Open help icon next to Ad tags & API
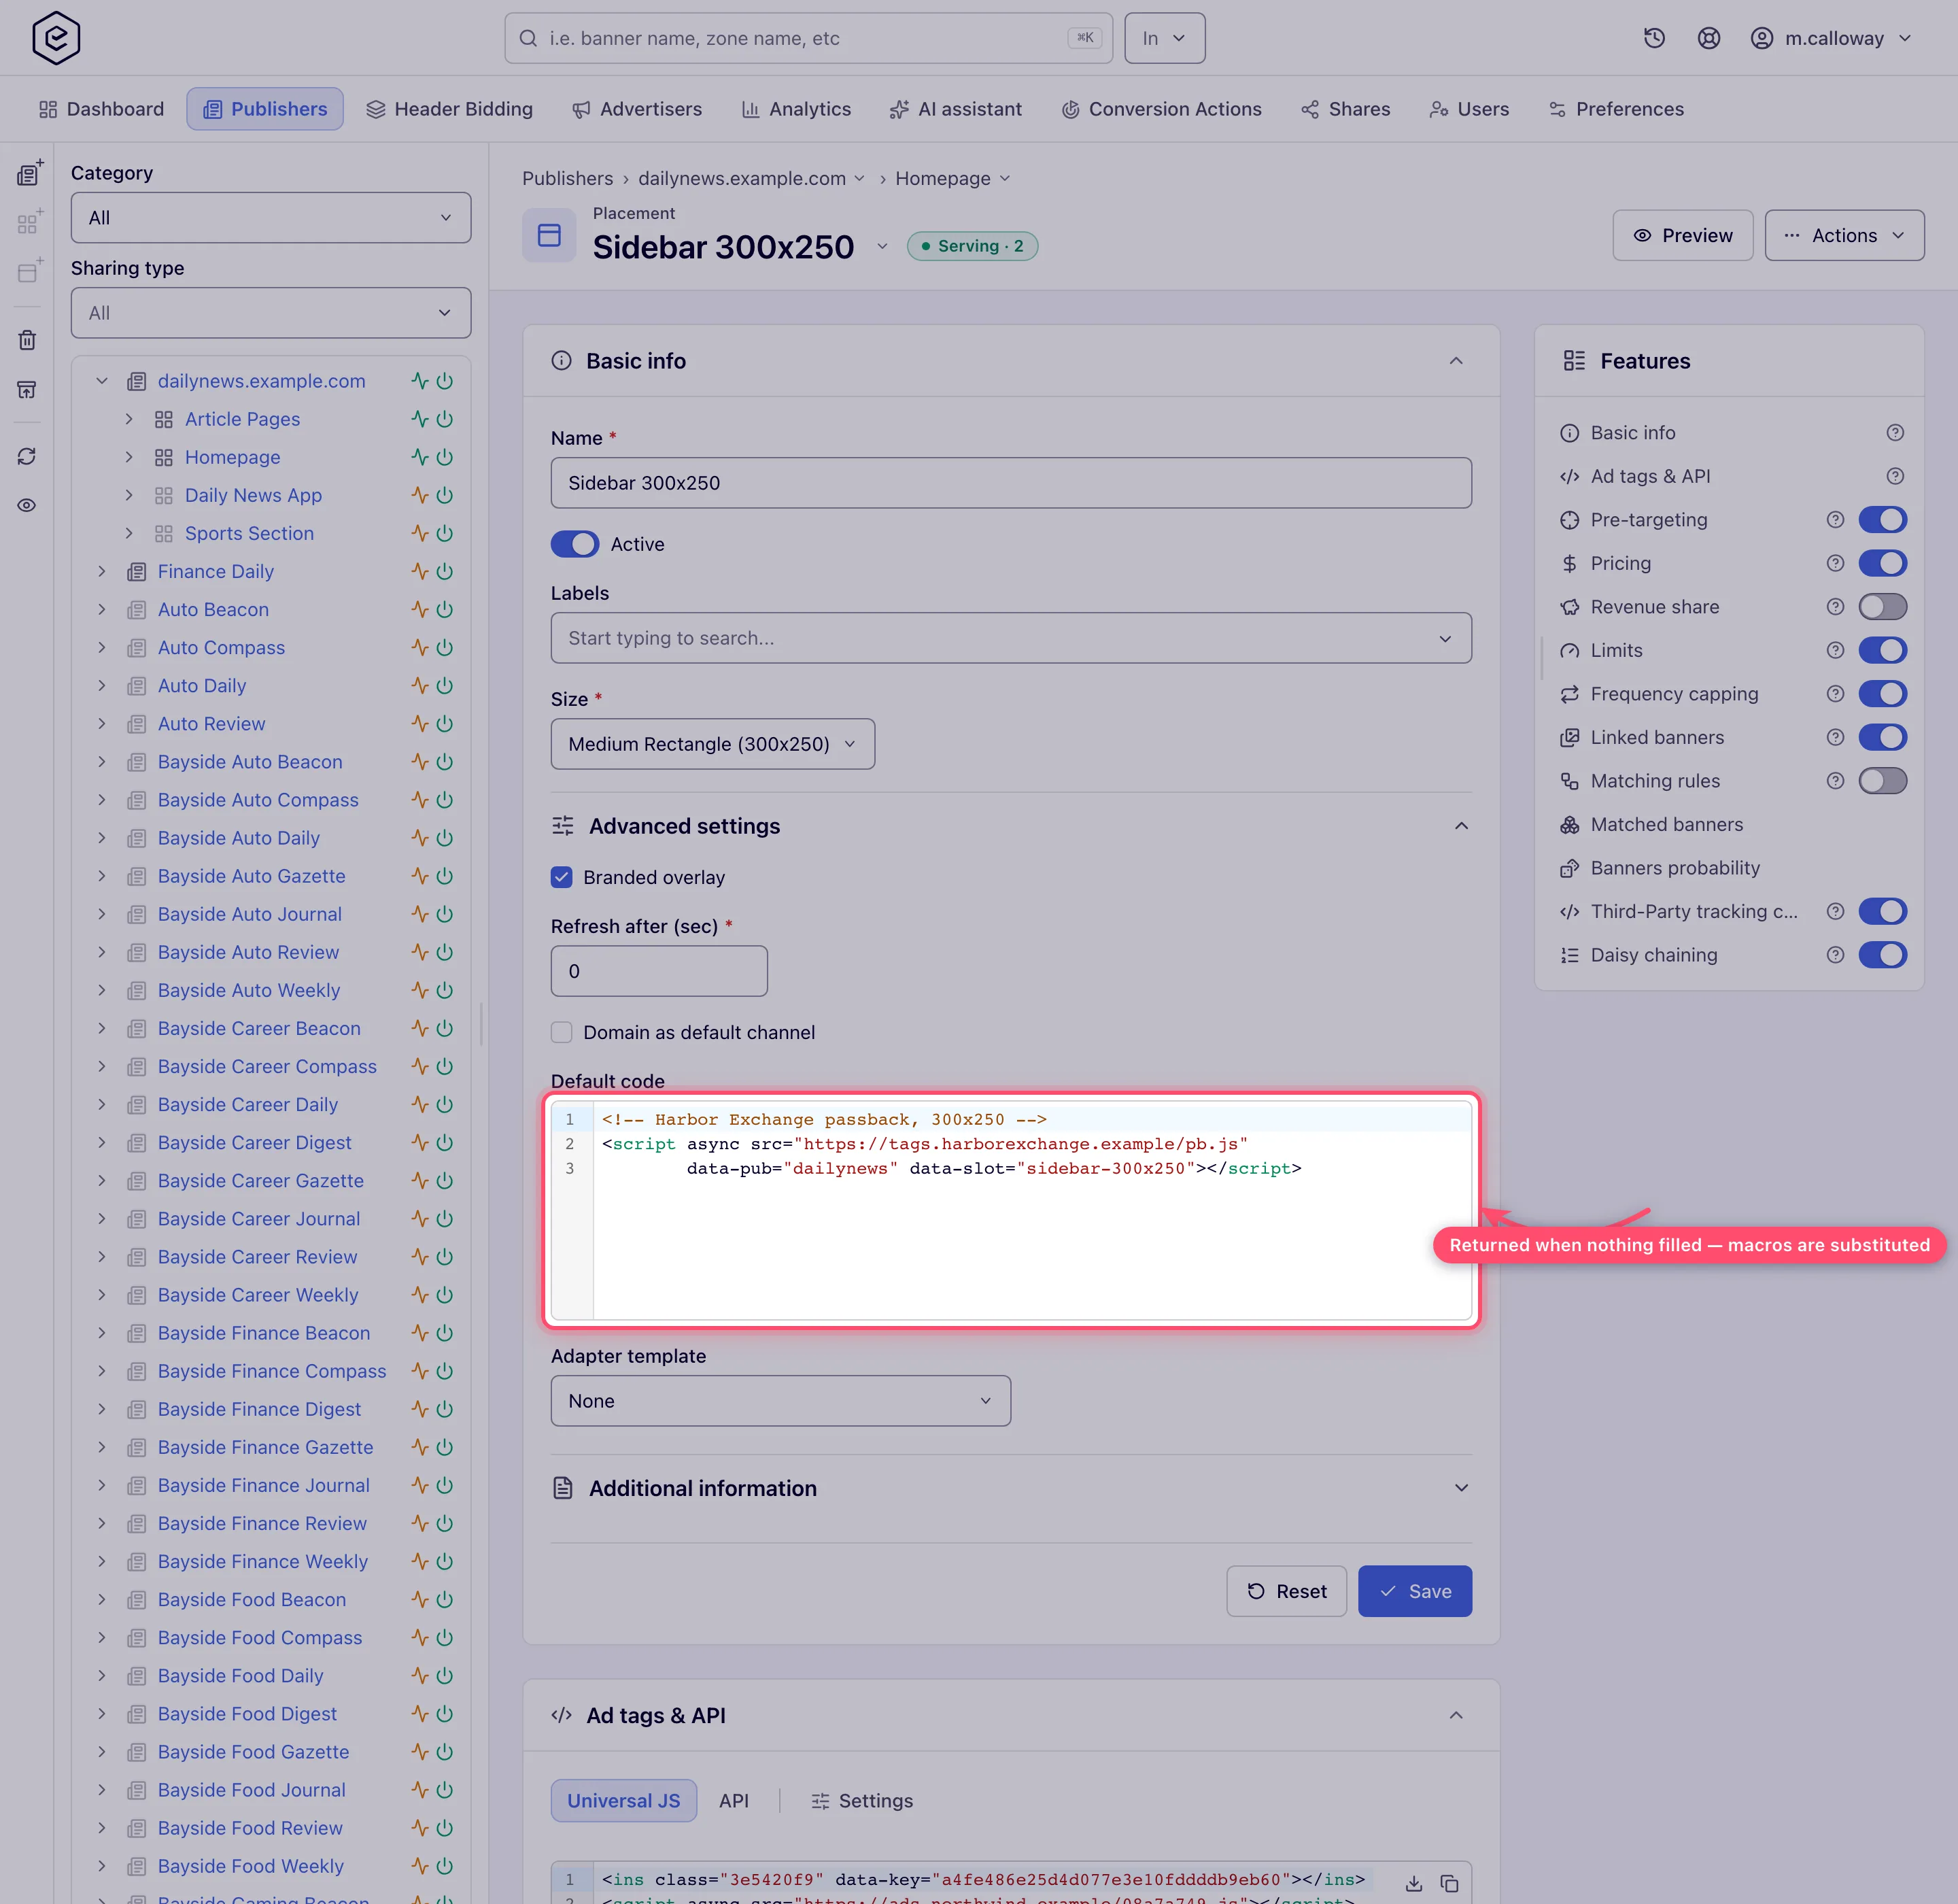The height and width of the screenshot is (1904, 1958). pyautogui.click(x=1895, y=476)
